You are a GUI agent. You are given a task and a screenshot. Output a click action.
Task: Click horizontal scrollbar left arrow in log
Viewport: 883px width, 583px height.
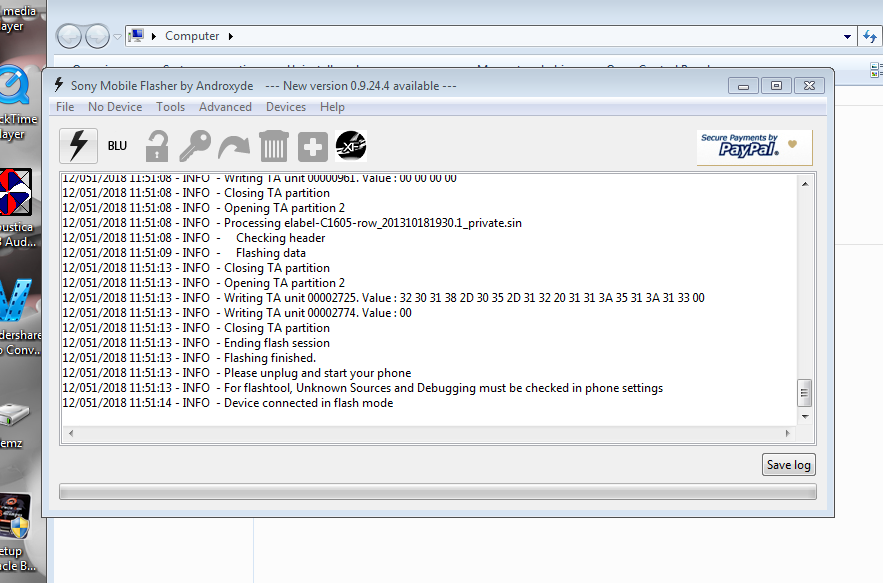pyautogui.click(x=71, y=433)
